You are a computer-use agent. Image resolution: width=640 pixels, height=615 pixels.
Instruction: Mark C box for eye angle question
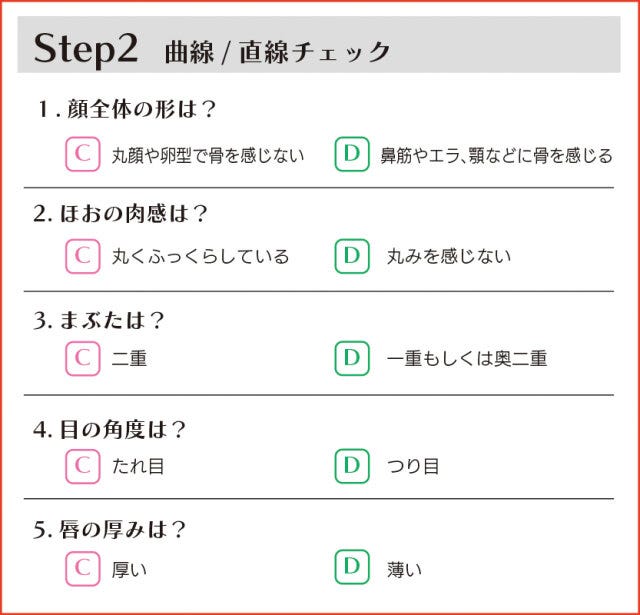point(82,465)
